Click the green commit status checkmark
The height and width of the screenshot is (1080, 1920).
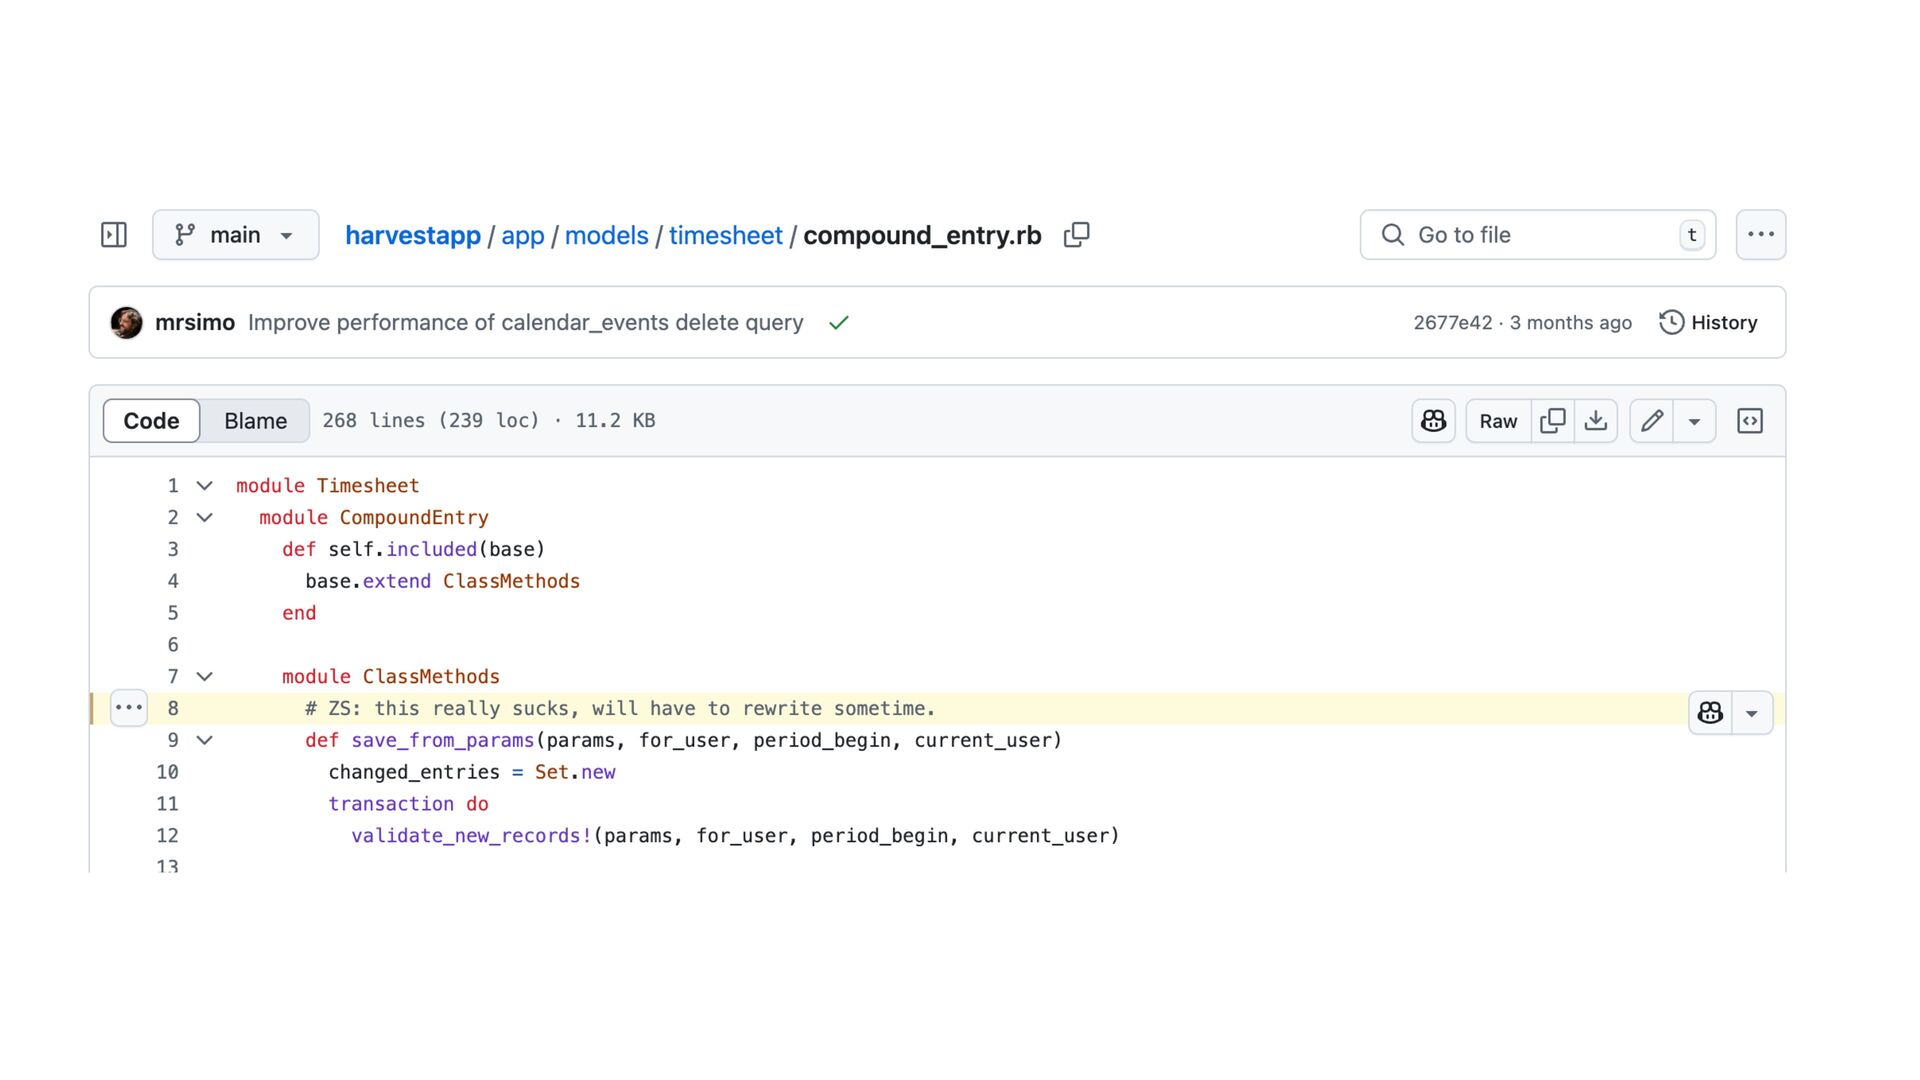839,323
